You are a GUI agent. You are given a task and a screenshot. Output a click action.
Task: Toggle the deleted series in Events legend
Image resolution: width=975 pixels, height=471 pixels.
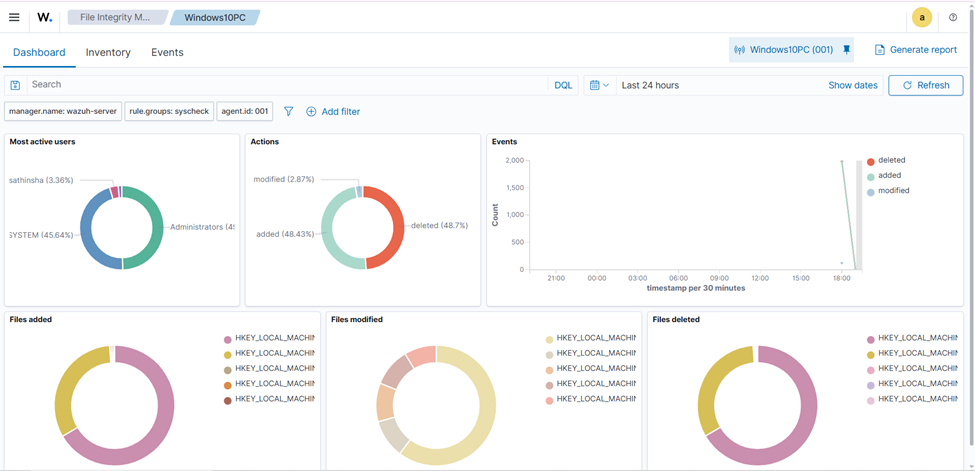click(x=886, y=161)
